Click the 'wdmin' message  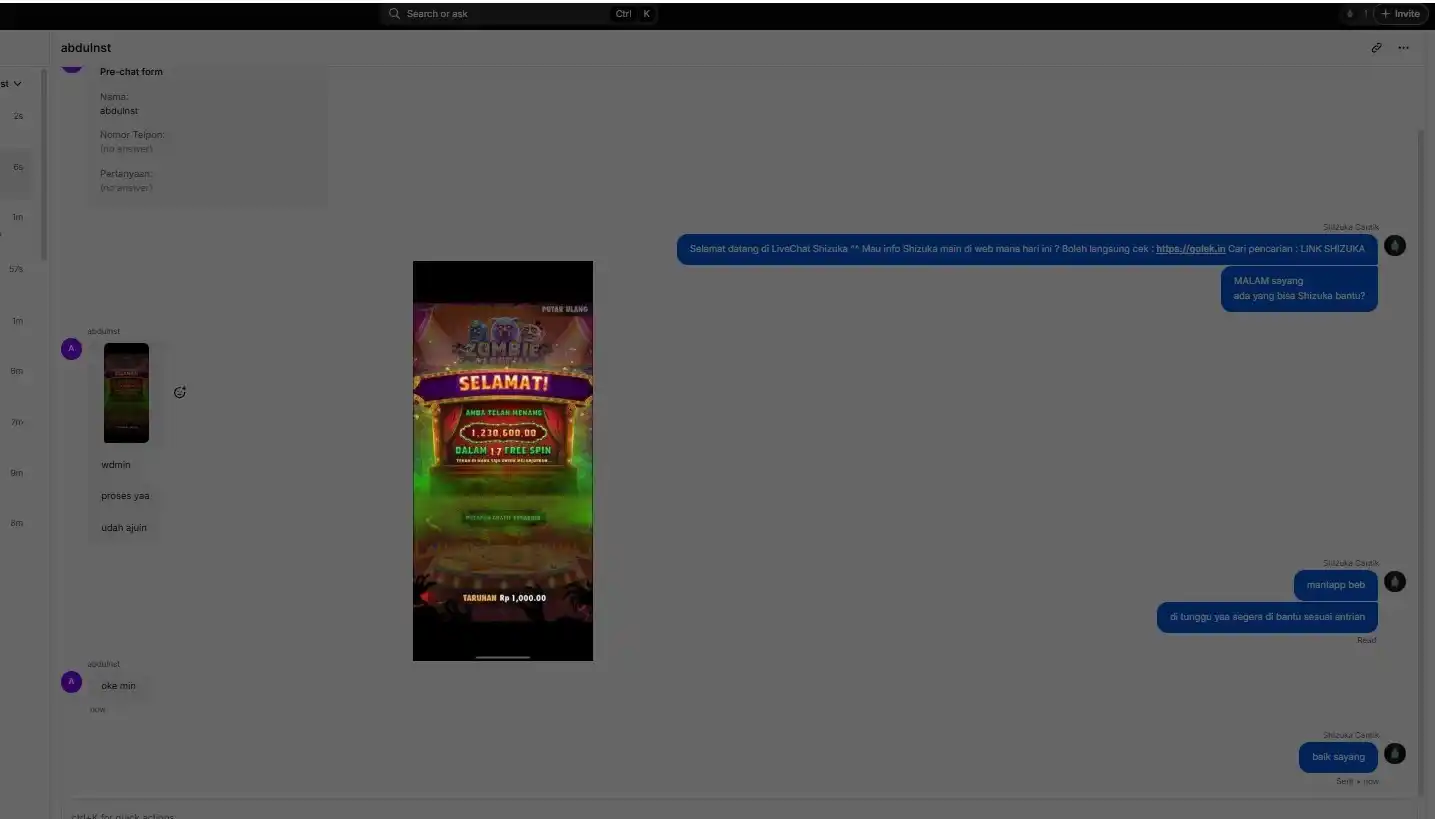116,465
